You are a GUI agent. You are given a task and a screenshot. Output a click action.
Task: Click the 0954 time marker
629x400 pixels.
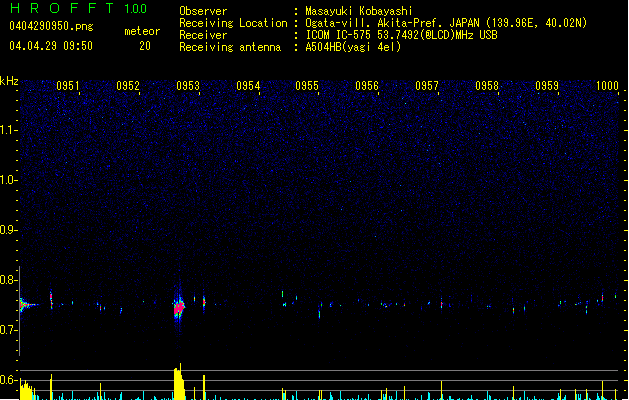click(248, 85)
